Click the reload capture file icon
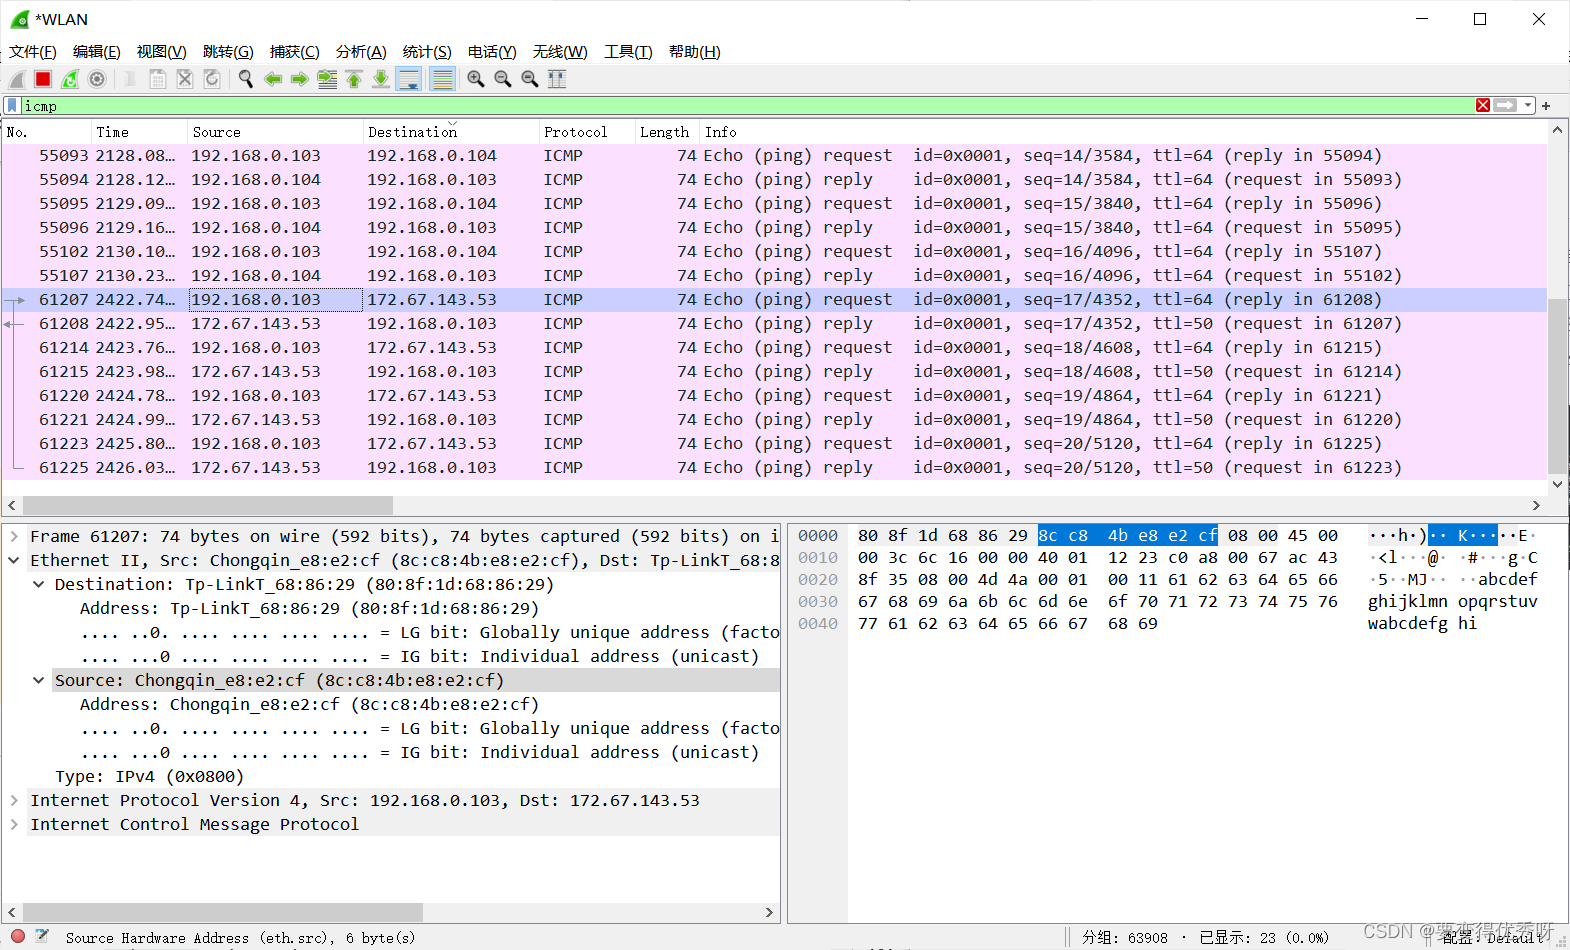Viewport: 1570px width, 950px height. pyautogui.click(x=211, y=79)
